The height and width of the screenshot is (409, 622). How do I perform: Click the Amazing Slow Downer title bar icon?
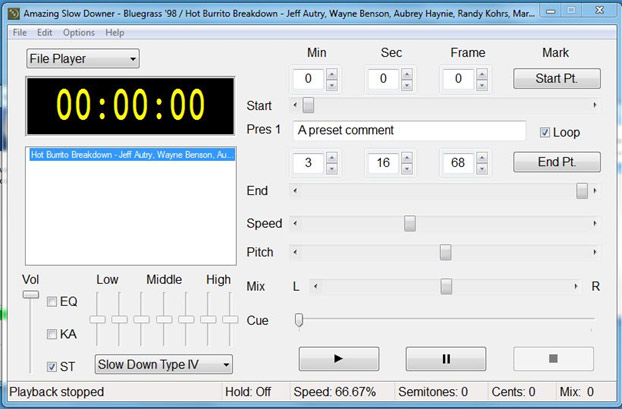[14, 13]
